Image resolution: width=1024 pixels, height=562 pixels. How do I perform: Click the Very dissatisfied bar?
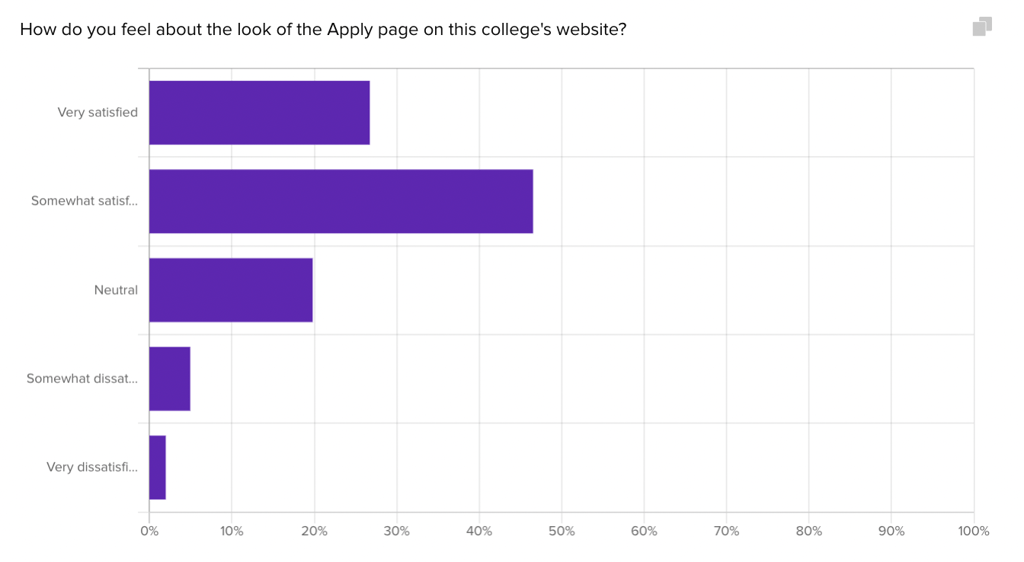coord(157,467)
